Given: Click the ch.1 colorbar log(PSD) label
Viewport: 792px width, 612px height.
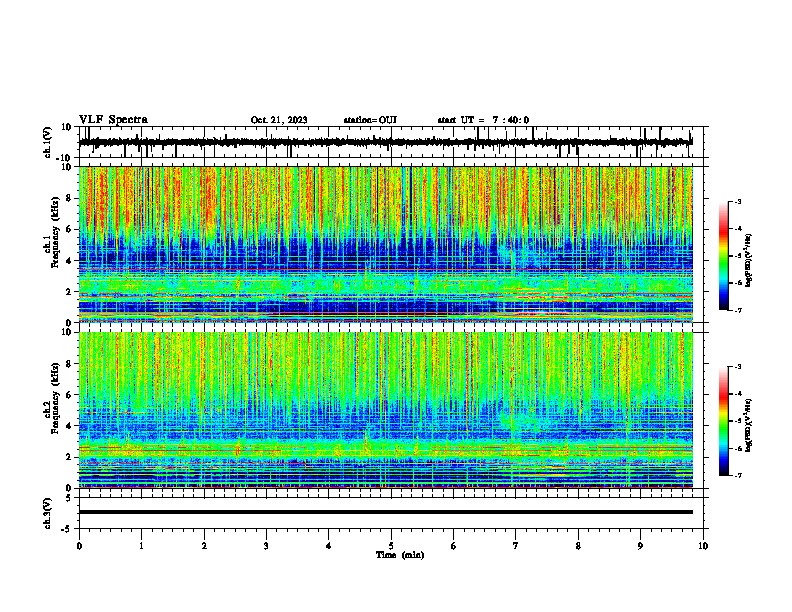Looking at the screenshot, I should [749, 260].
